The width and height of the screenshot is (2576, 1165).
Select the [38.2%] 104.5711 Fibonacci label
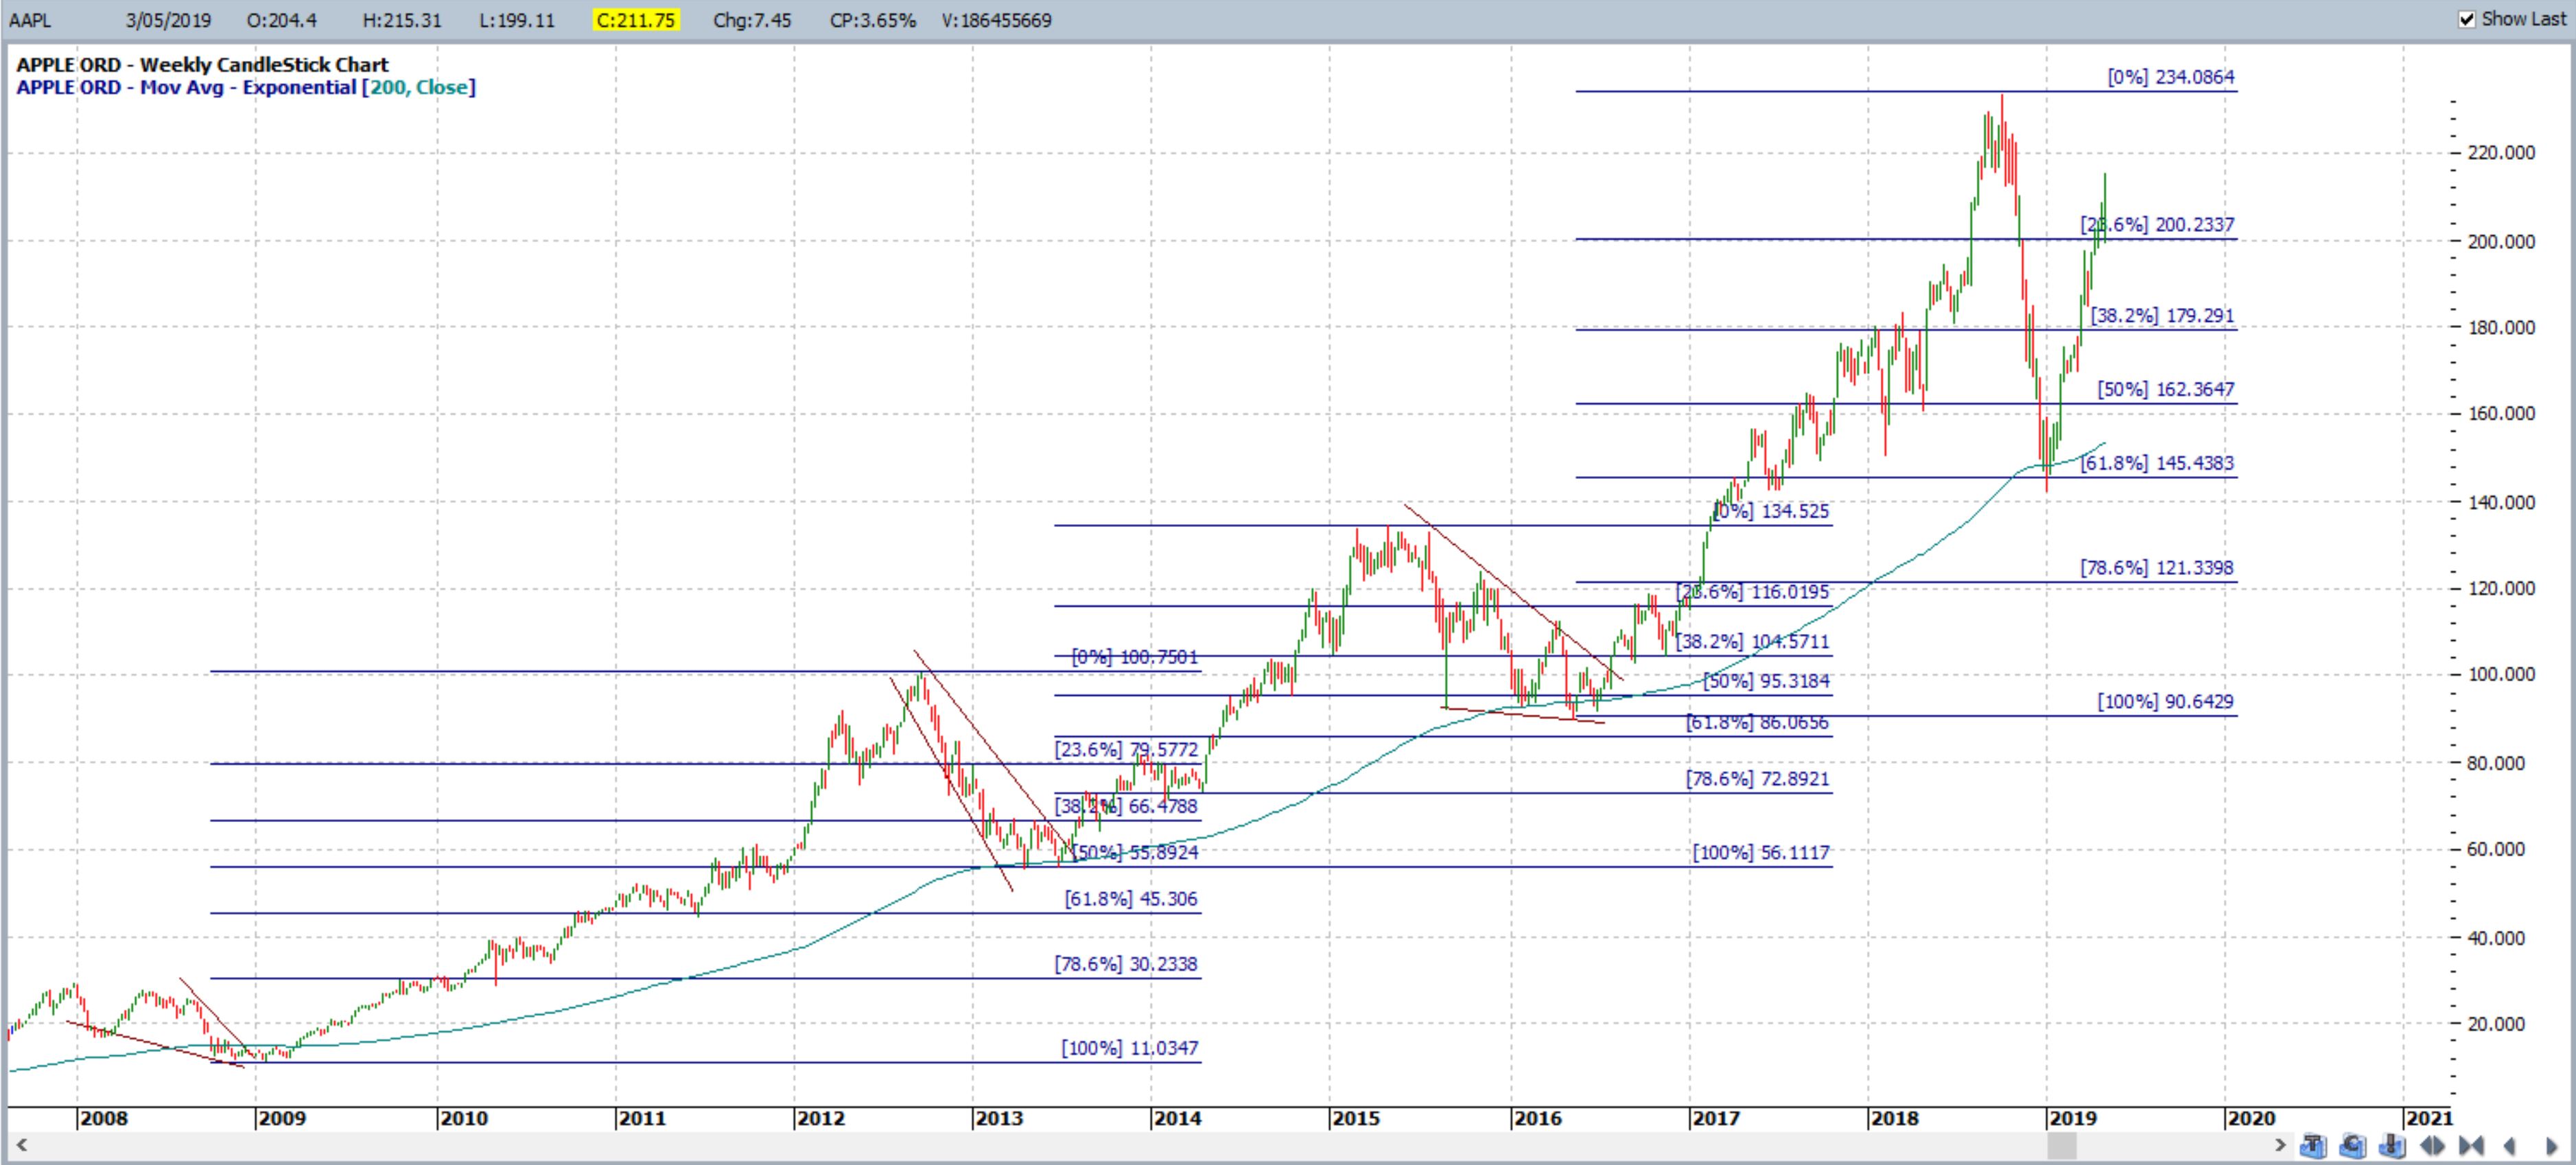(1753, 642)
